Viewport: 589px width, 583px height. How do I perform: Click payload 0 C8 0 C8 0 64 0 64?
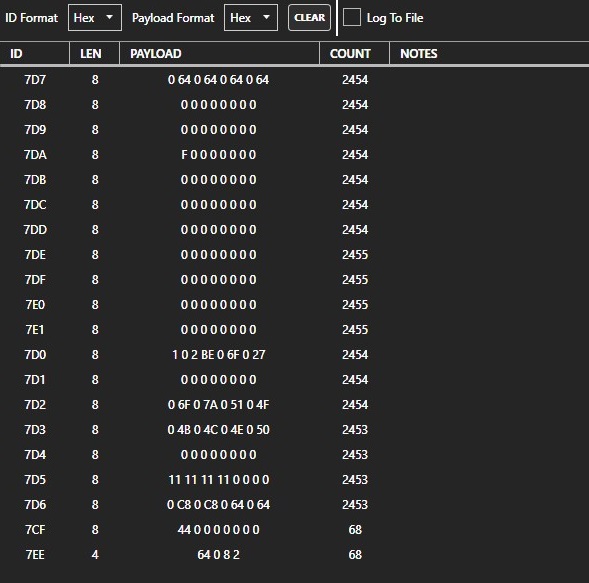pos(218,504)
